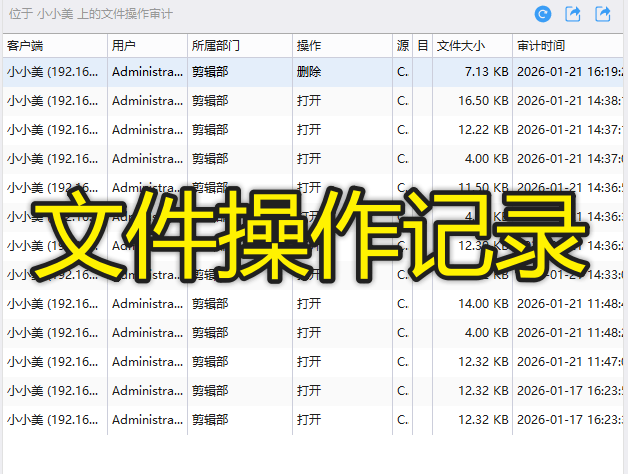The width and height of the screenshot is (628, 474).
Task: Select the audit time 2026-01-21 16:19 cell
Action: [570, 72]
